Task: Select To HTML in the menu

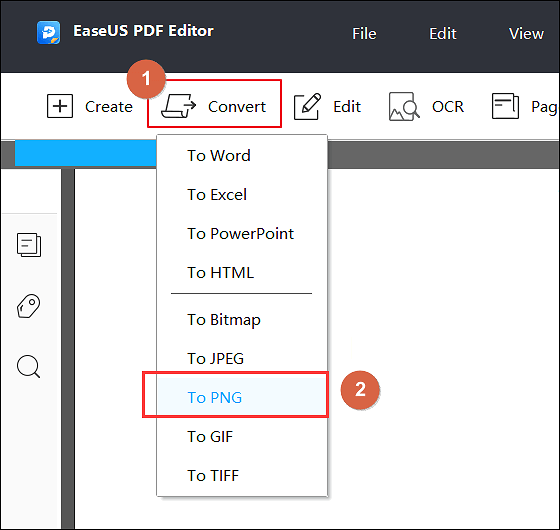Action: tap(242, 272)
